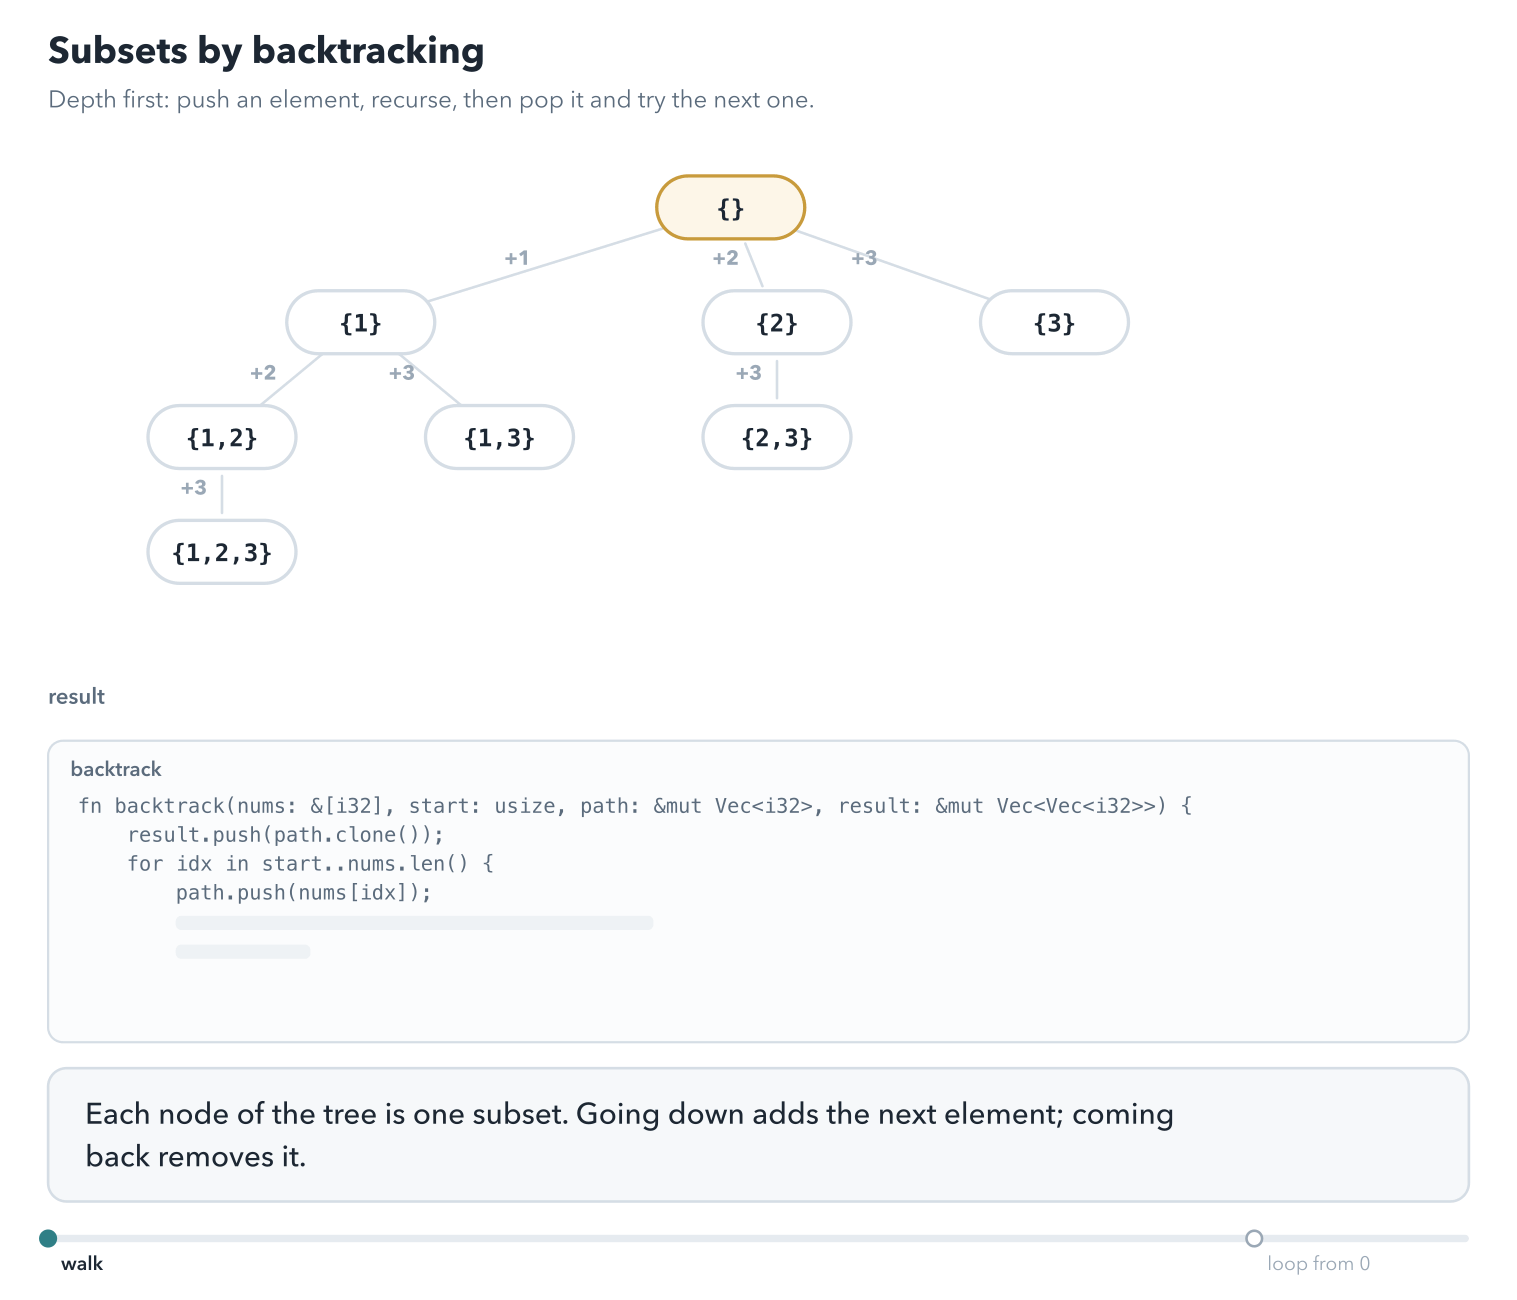Click the 'for idx in start' code line
Viewport: 1517px width, 1300px height.
(310, 864)
